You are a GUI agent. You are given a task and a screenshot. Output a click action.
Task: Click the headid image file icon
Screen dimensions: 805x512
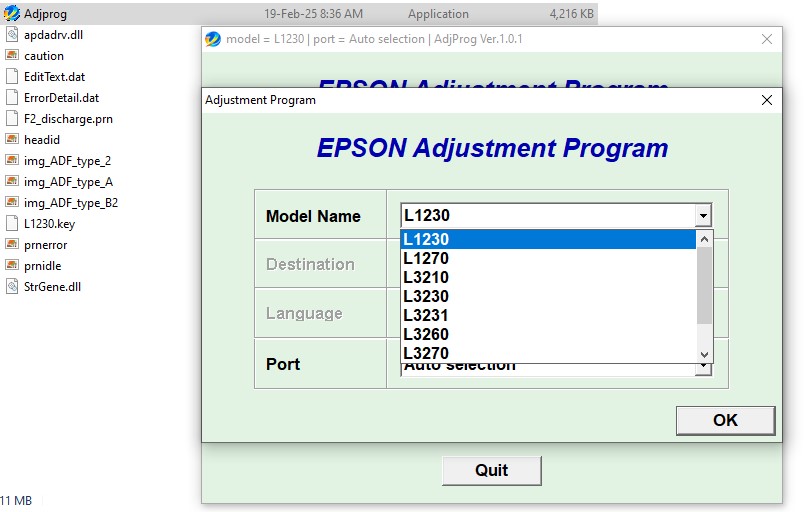pos(12,139)
